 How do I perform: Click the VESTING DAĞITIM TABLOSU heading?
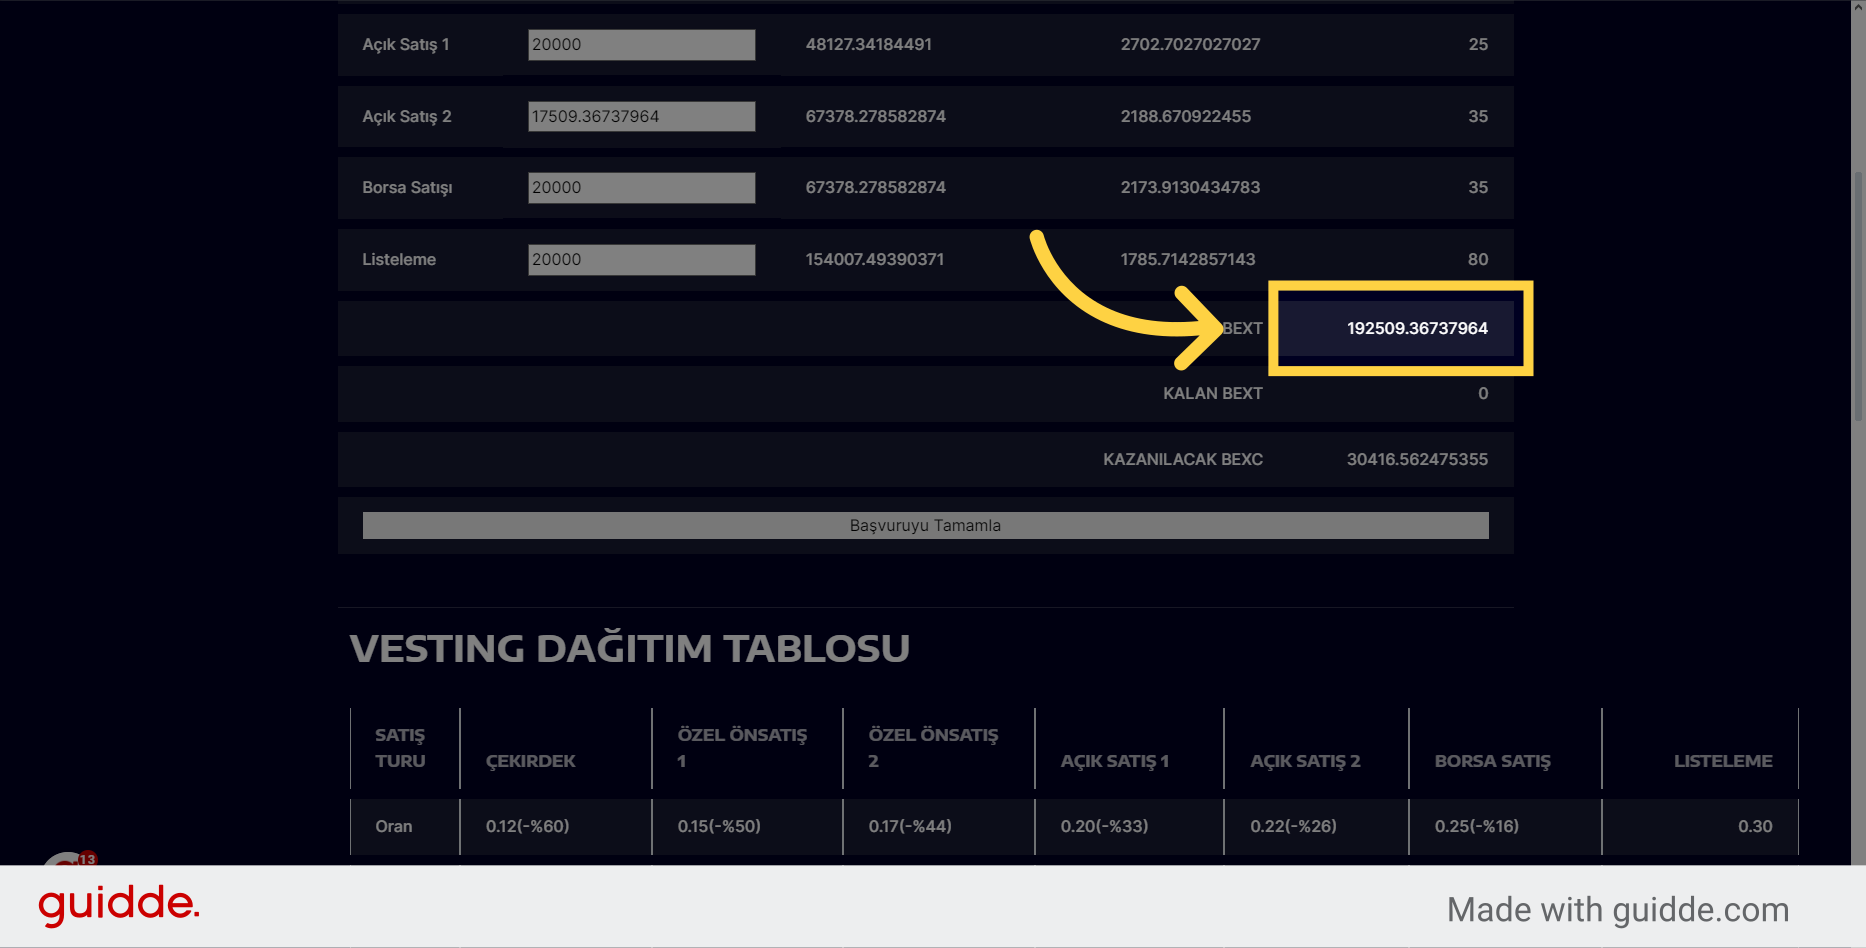(x=629, y=649)
